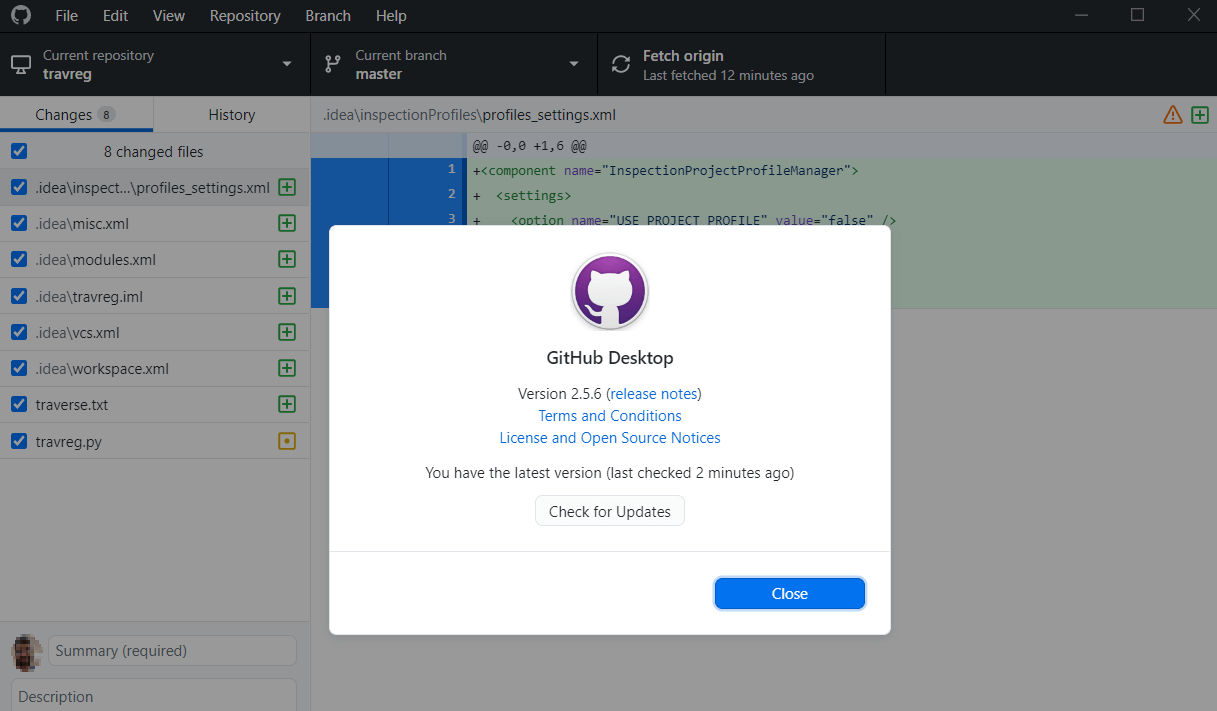
Task: Close the About GitHub Desktop dialog
Action: 789,593
